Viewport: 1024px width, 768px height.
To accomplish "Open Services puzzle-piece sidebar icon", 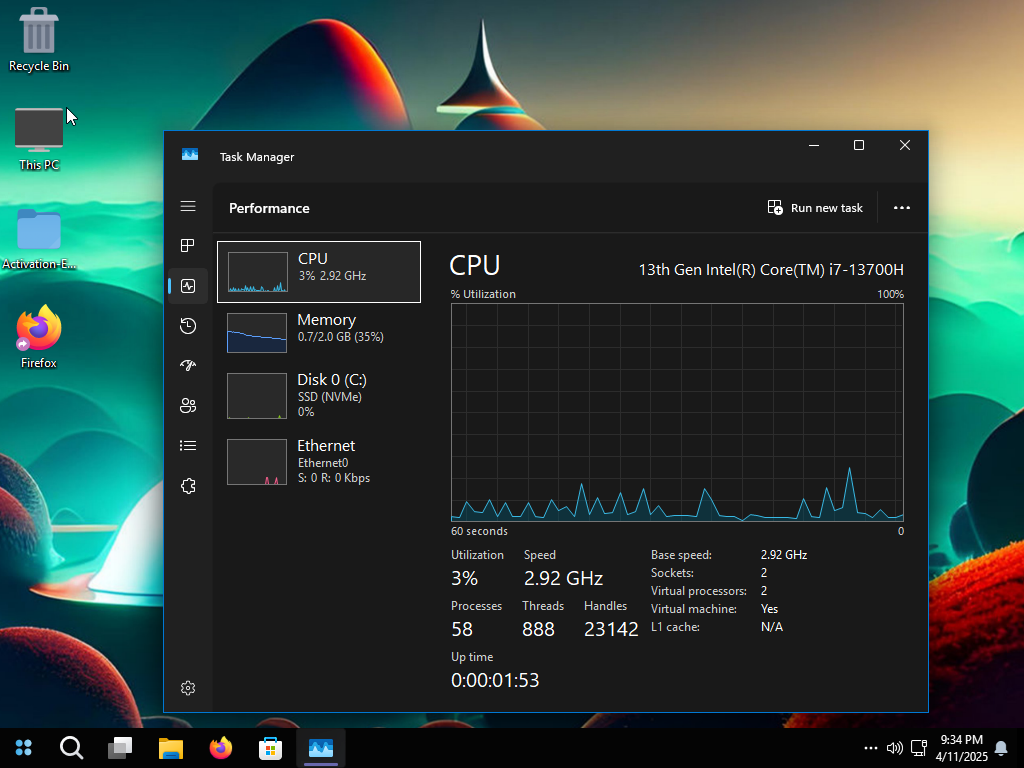I will pos(188,486).
